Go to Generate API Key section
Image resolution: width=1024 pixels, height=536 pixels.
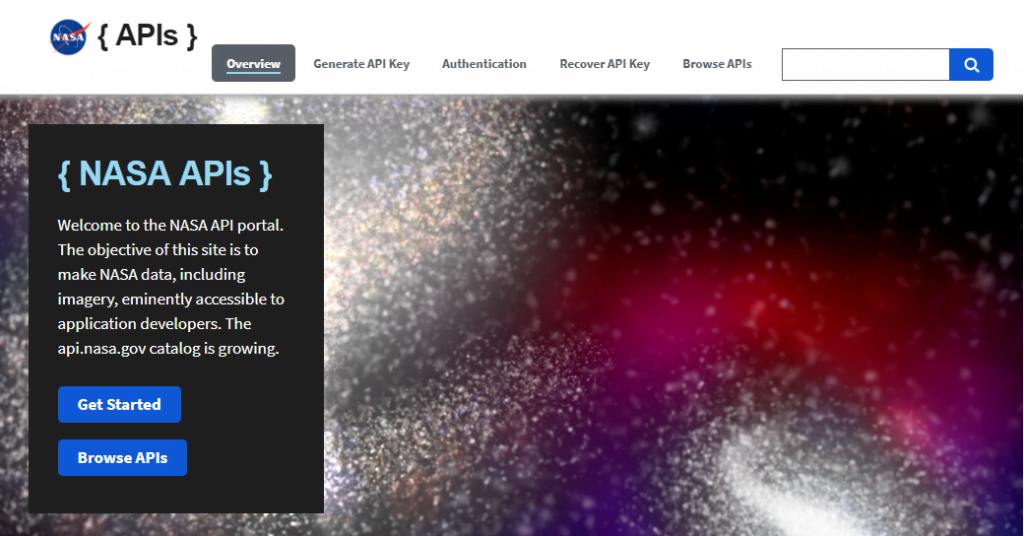(361, 64)
